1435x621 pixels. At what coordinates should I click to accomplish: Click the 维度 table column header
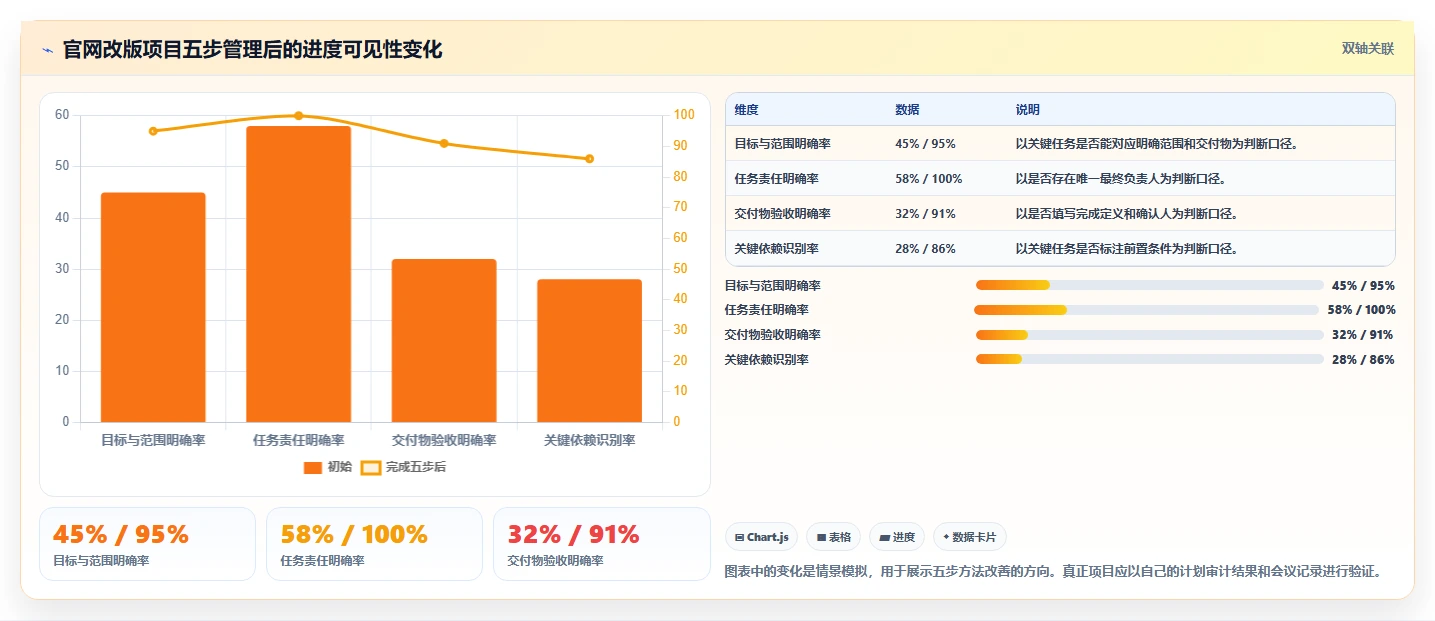coord(746,110)
